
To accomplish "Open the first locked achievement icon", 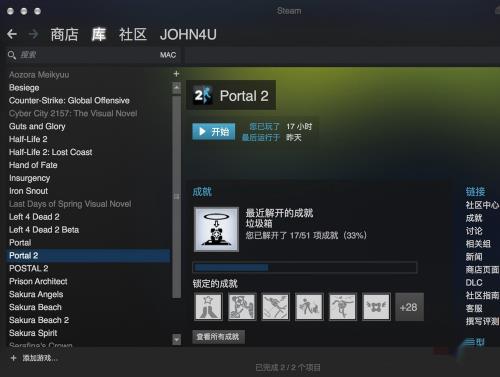I will pyautogui.click(x=208, y=307).
